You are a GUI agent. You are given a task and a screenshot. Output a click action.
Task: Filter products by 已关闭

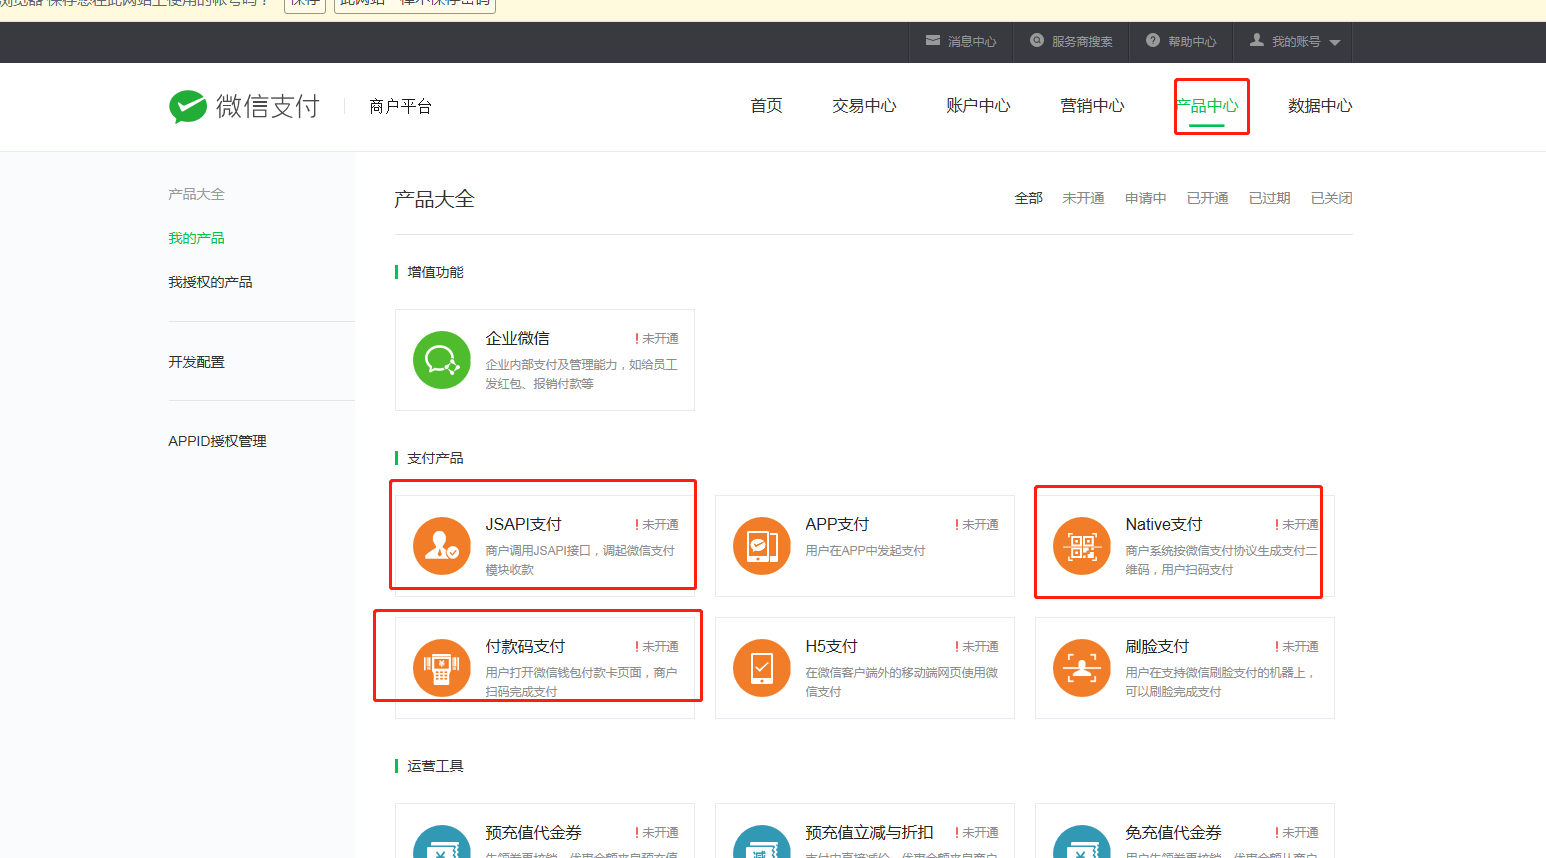click(x=1332, y=198)
